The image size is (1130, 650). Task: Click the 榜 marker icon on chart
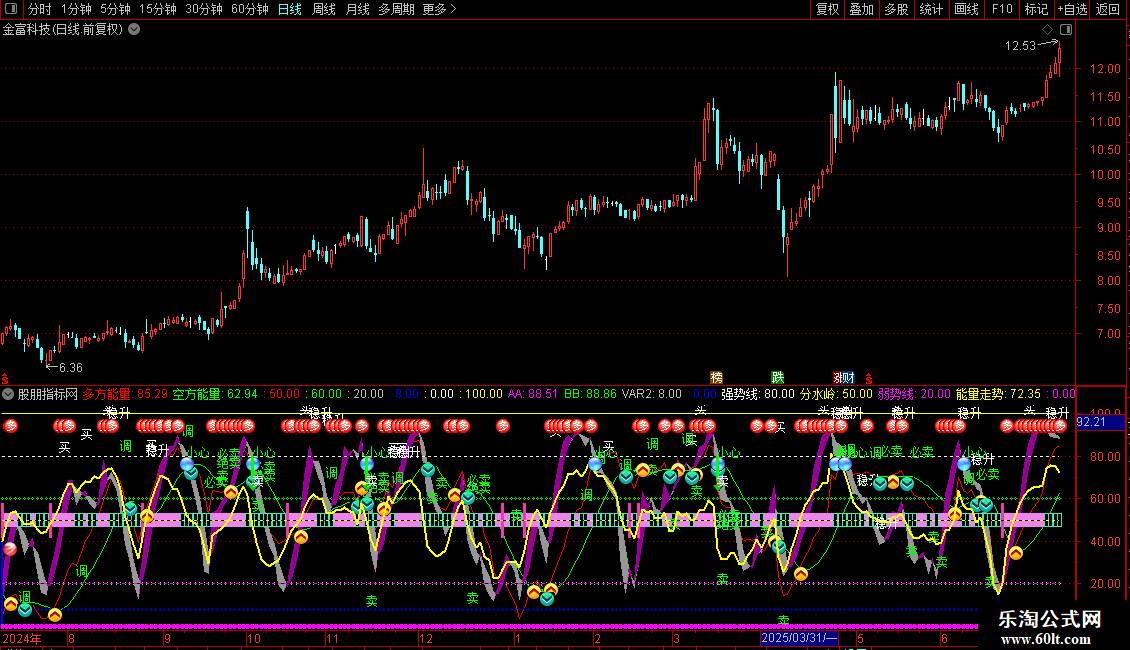coord(716,378)
